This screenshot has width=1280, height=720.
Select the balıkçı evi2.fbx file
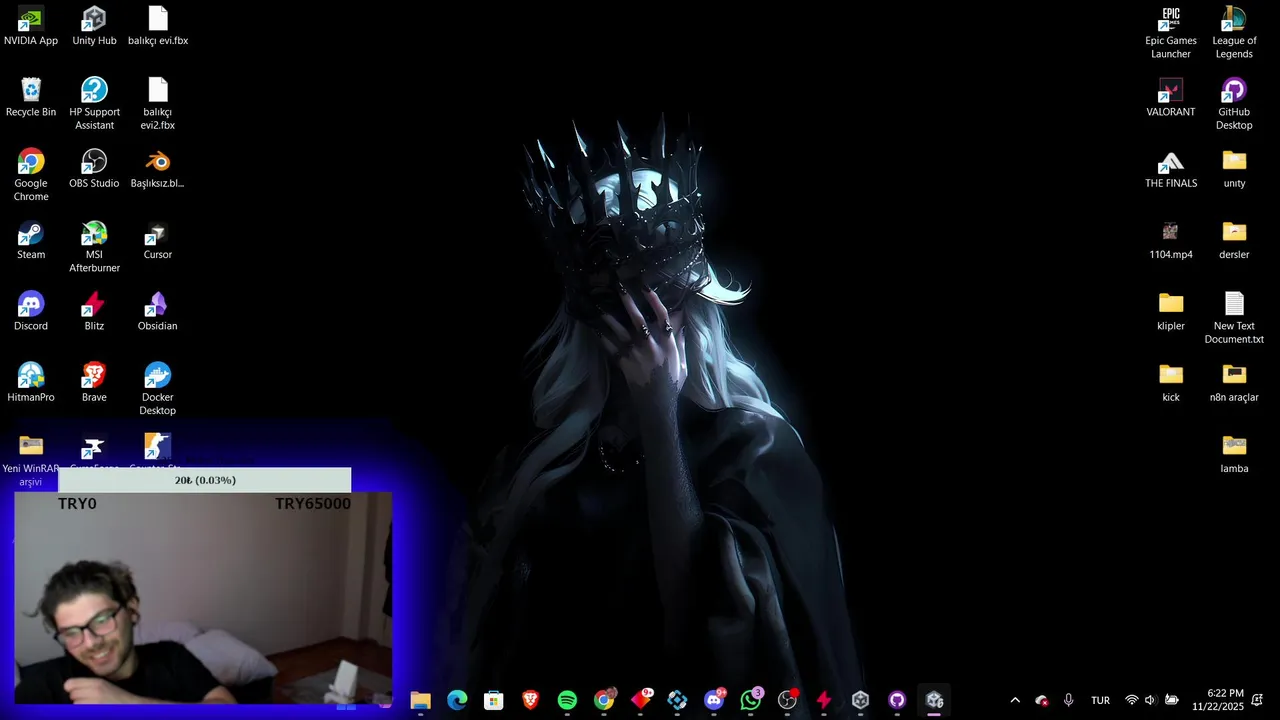coord(158,104)
